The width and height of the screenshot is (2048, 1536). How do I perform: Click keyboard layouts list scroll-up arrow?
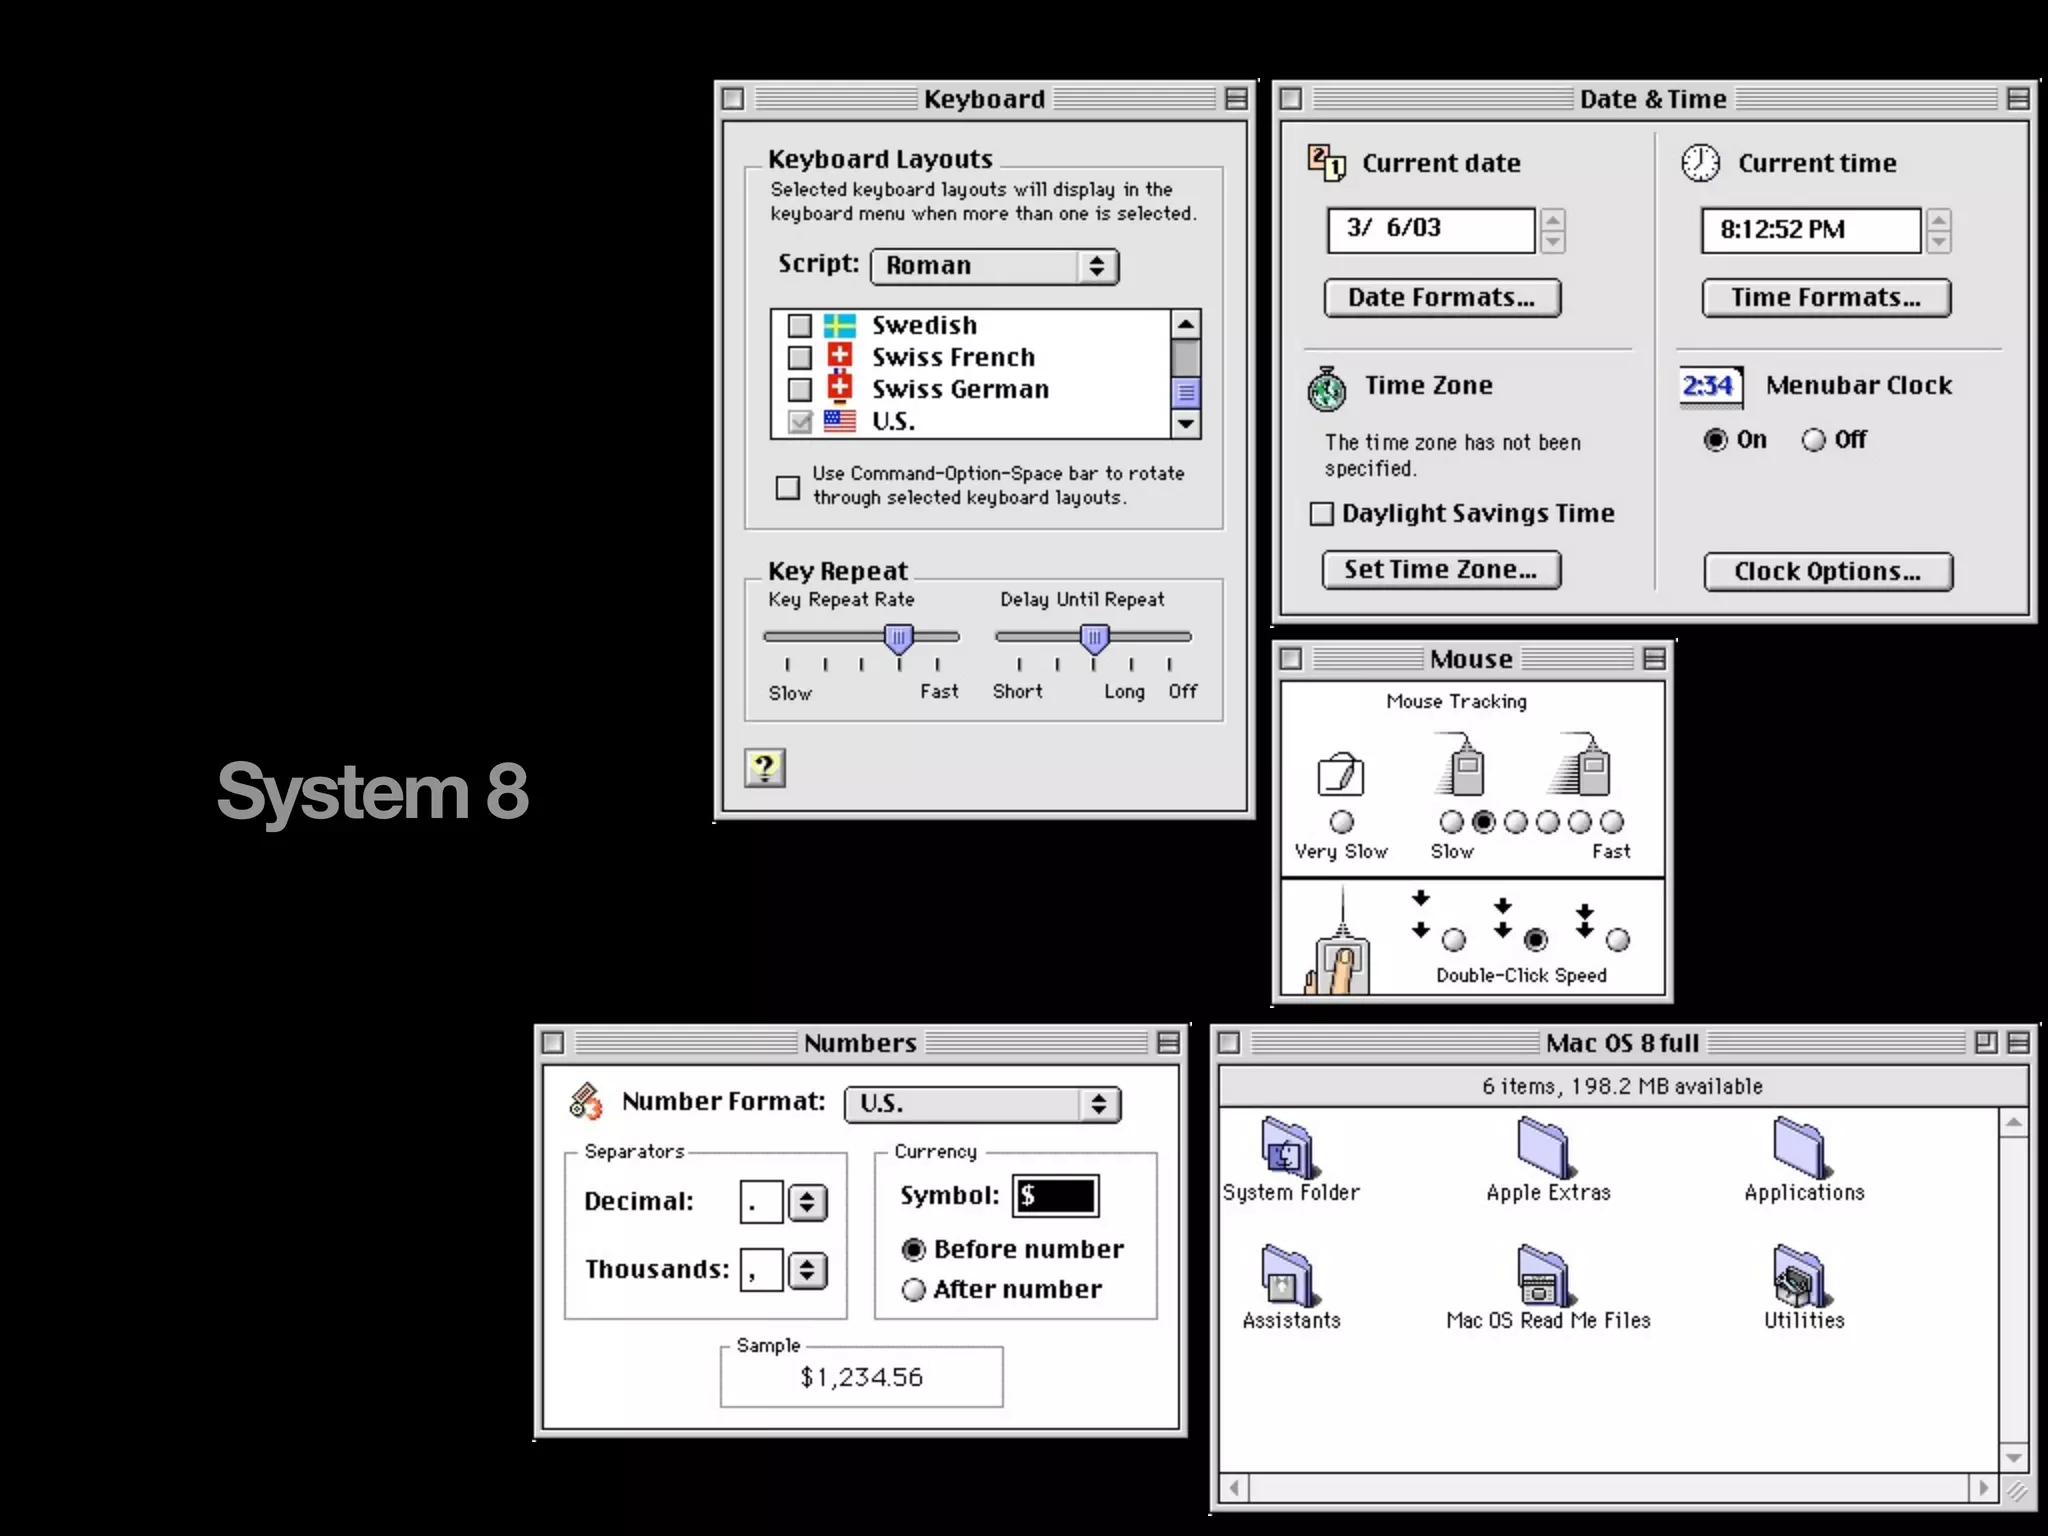coord(1186,324)
